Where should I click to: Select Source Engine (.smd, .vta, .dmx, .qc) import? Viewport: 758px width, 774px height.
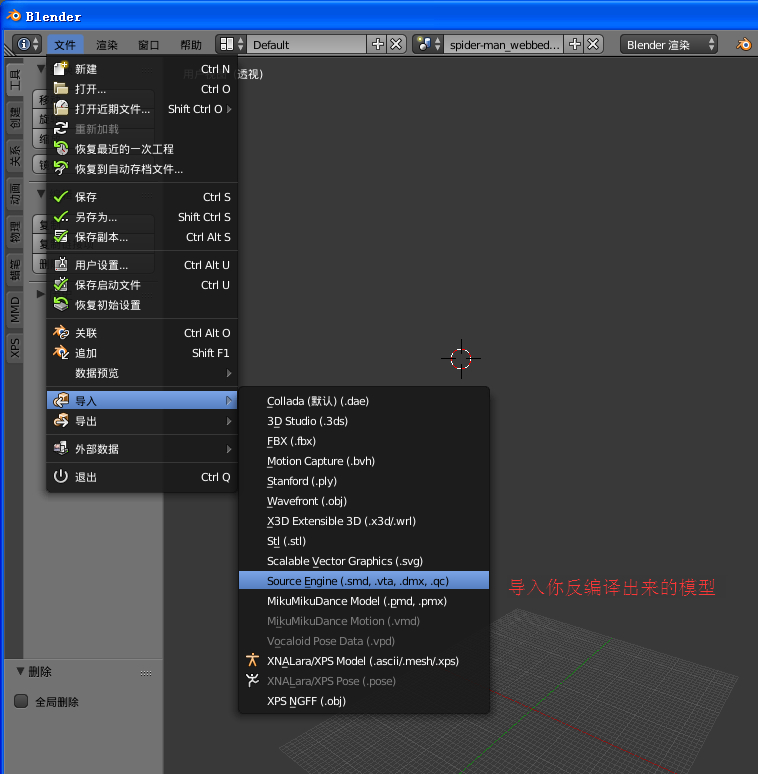click(364, 580)
